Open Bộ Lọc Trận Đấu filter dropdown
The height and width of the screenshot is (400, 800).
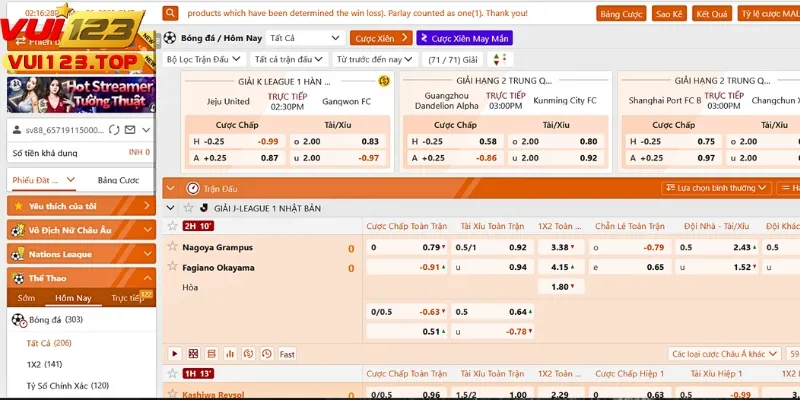204,59
